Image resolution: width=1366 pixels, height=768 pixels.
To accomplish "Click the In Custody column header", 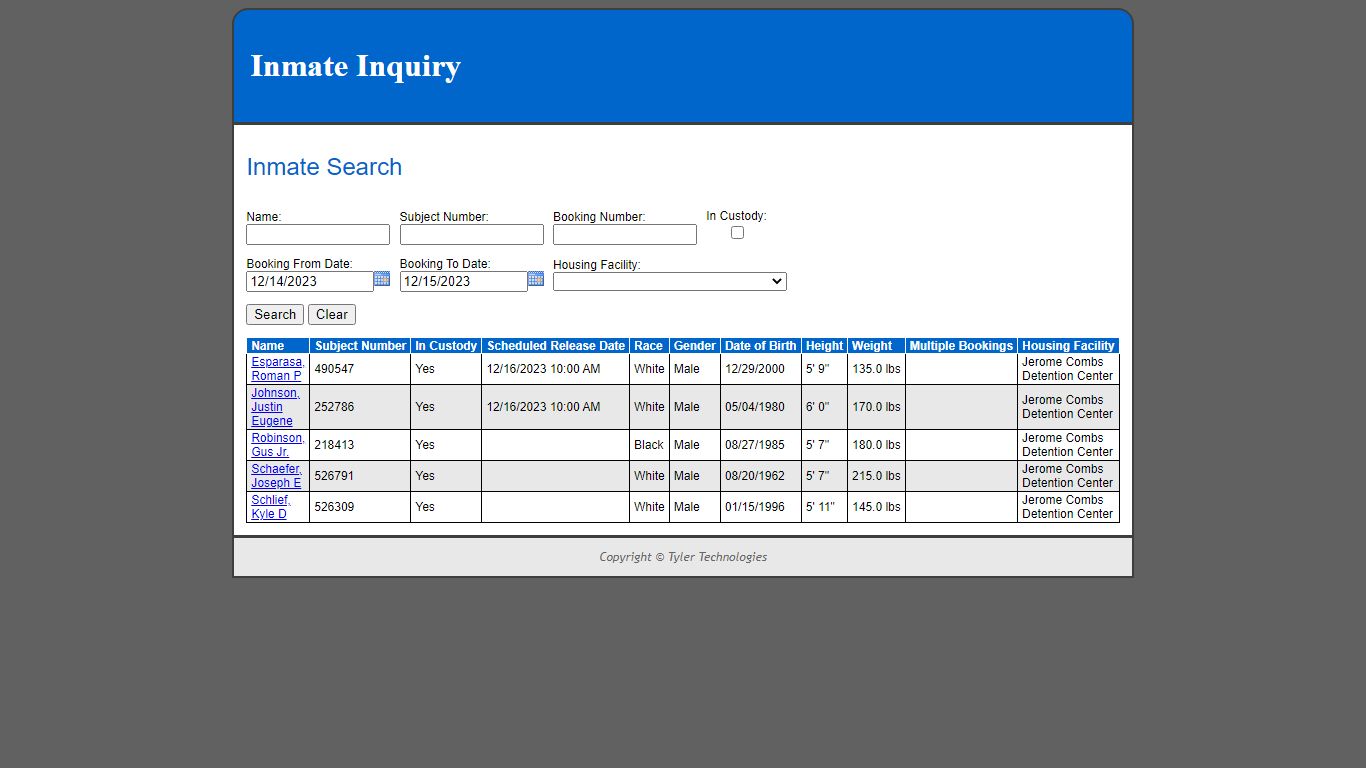I will 446,346.
